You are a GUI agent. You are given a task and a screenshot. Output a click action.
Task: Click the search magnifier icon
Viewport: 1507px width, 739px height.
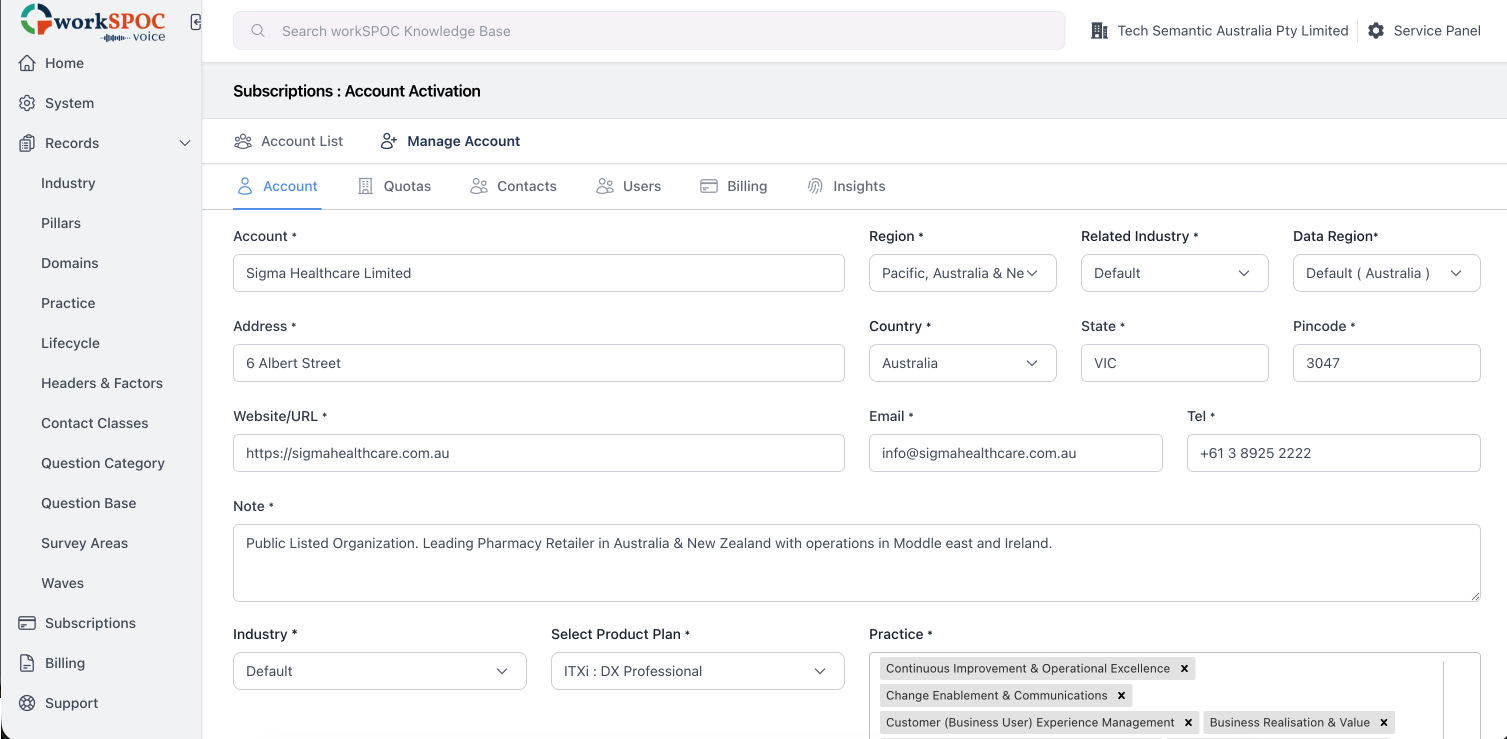point(258,31)
